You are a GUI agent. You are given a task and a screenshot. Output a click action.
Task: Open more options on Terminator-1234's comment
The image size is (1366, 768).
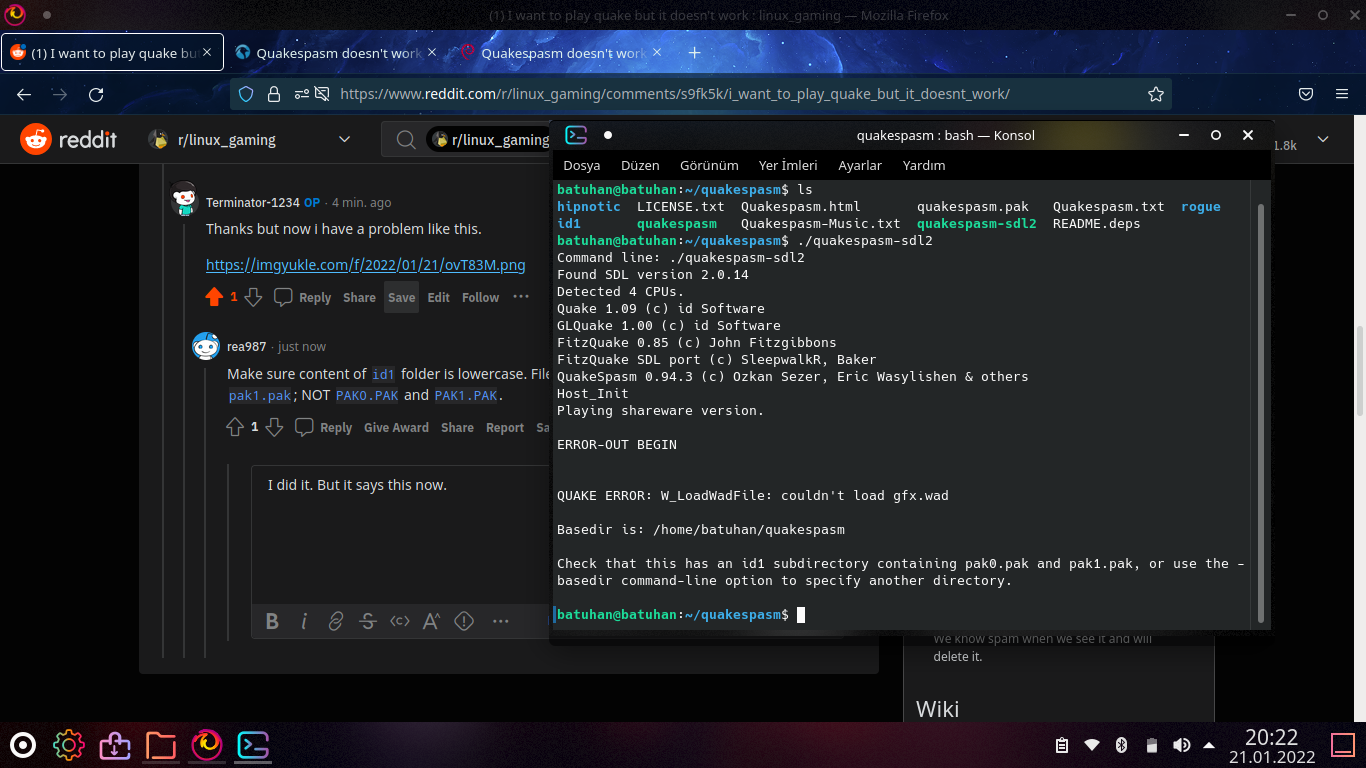pyautogui.click(x=521, y=297)
